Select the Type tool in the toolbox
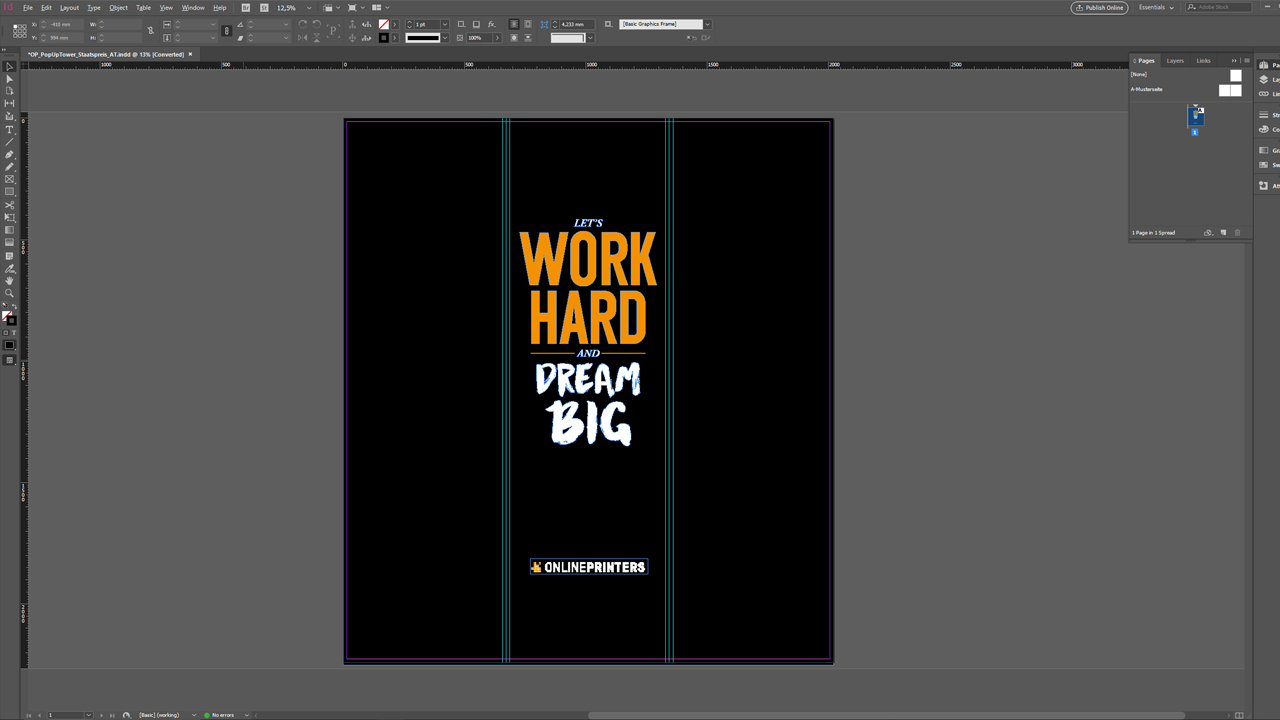Viewport: 1280px width, 720px height. [9, 129]
